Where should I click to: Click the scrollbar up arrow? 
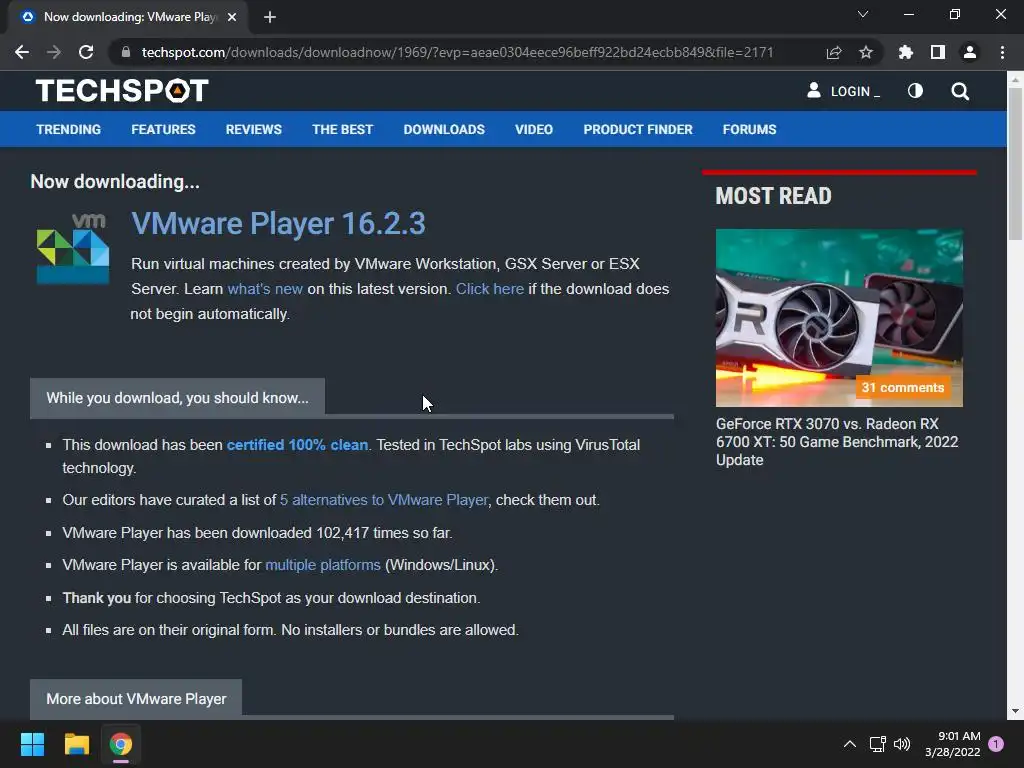1015,80
